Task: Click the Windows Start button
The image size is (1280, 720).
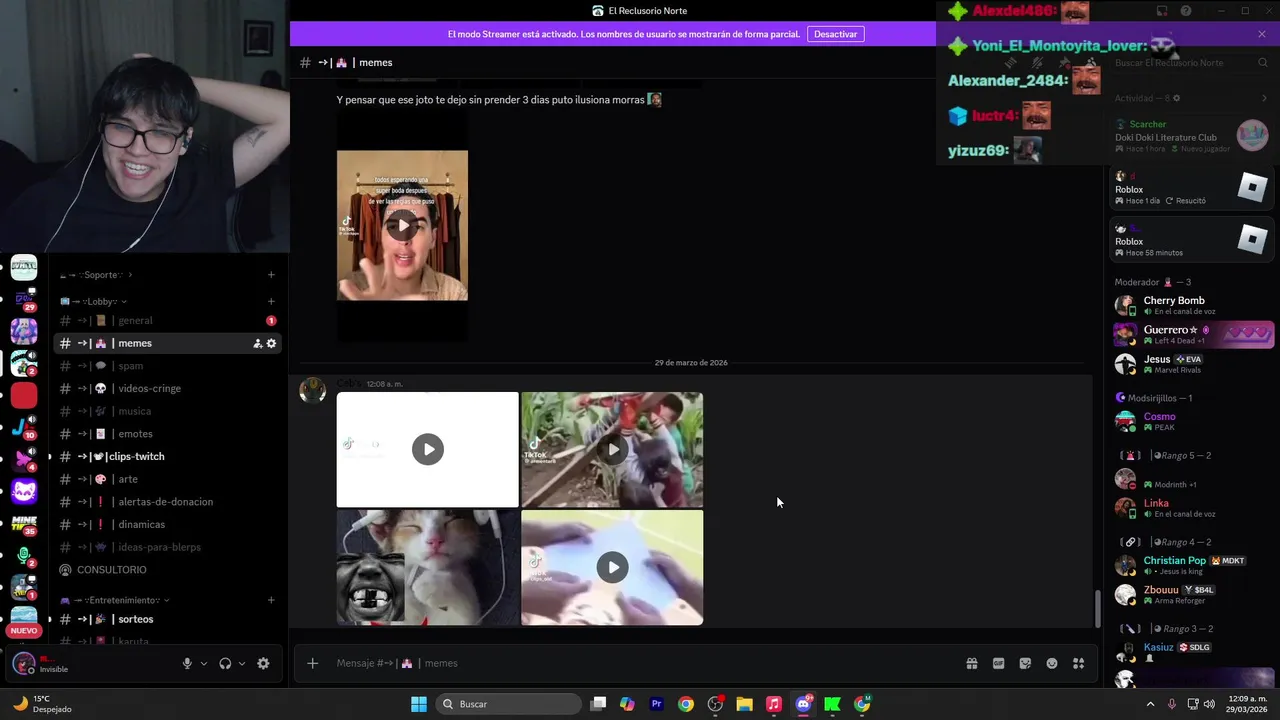Action: tap(419, 704)
